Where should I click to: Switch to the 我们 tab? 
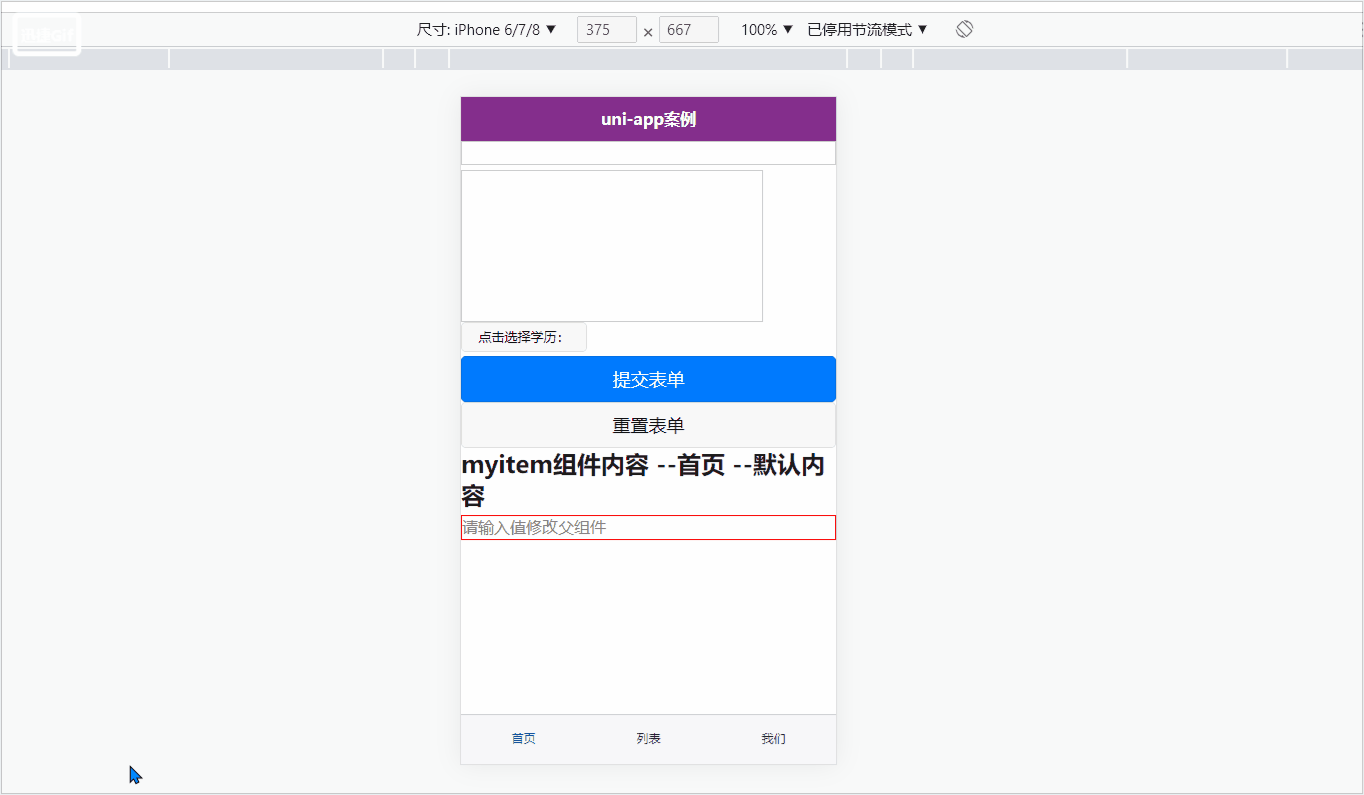(x=773, y=739)
